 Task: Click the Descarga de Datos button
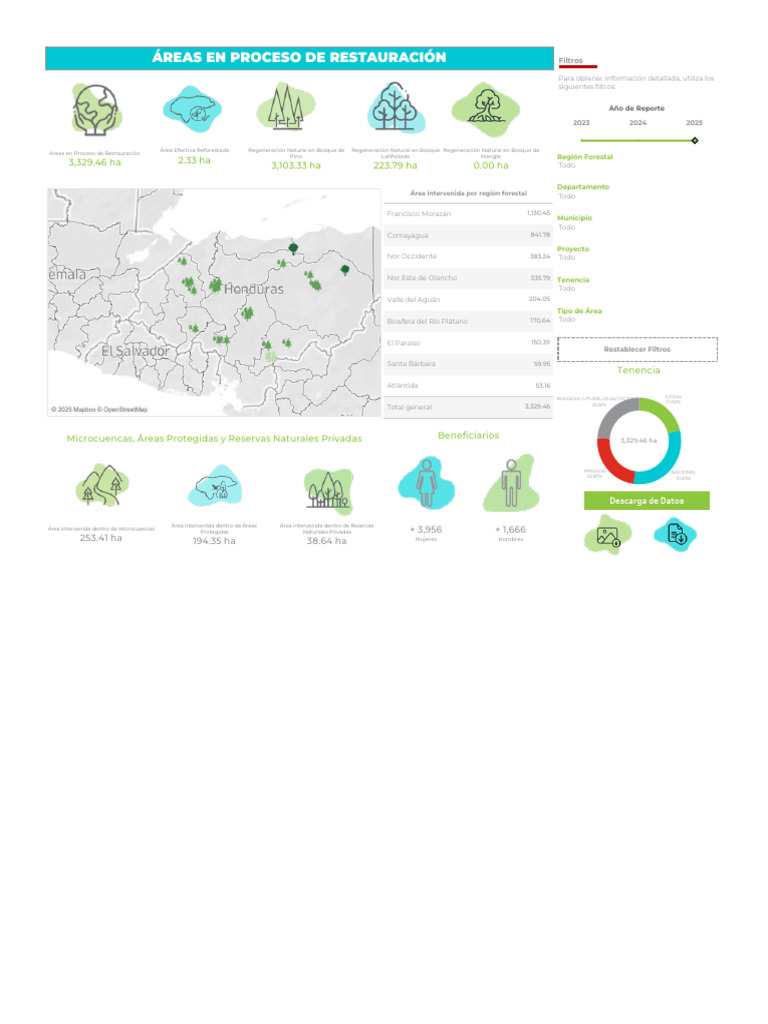pos(647,501)
